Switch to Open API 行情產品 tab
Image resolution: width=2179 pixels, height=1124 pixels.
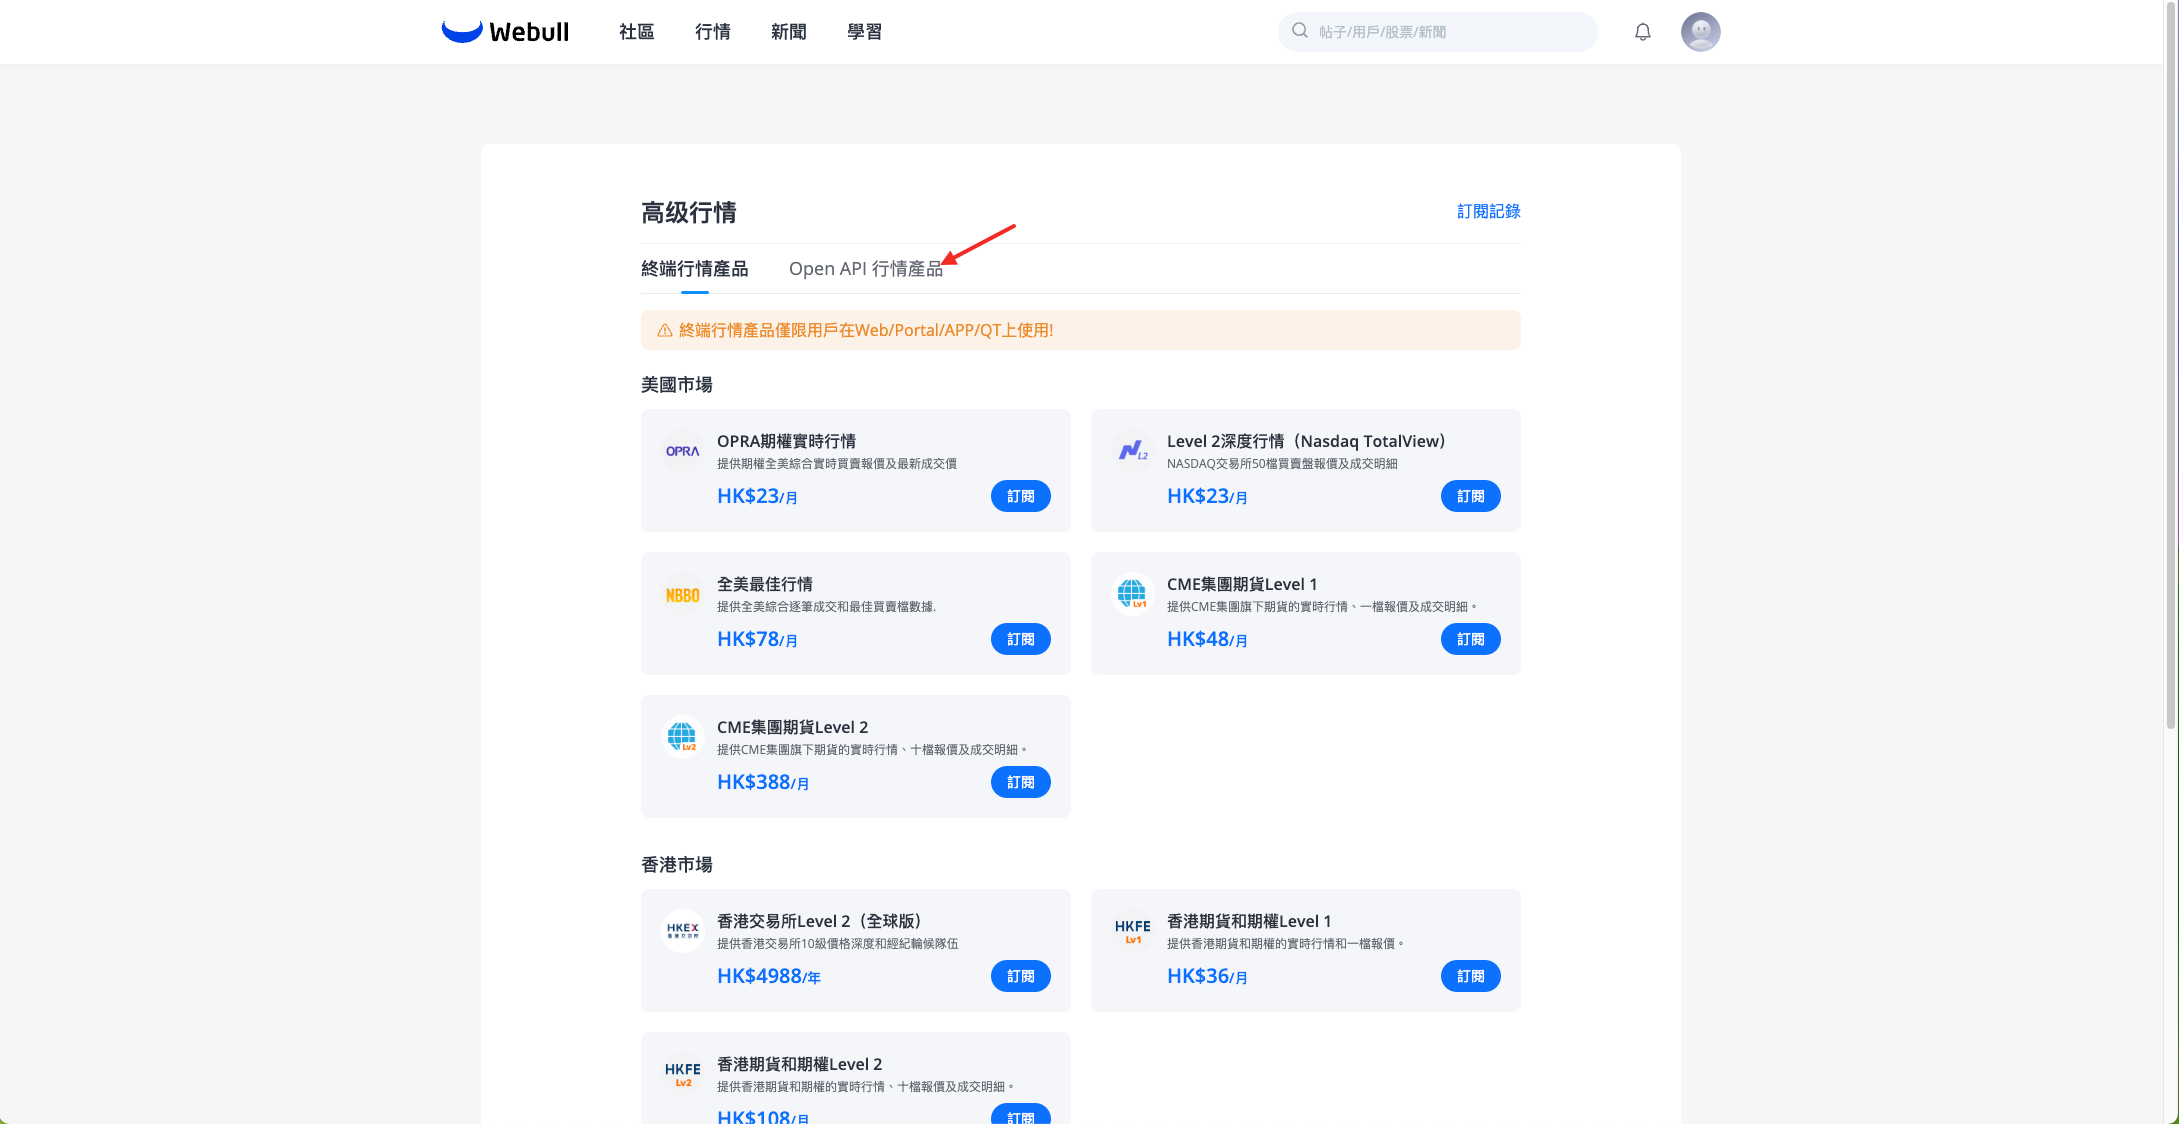865,269
